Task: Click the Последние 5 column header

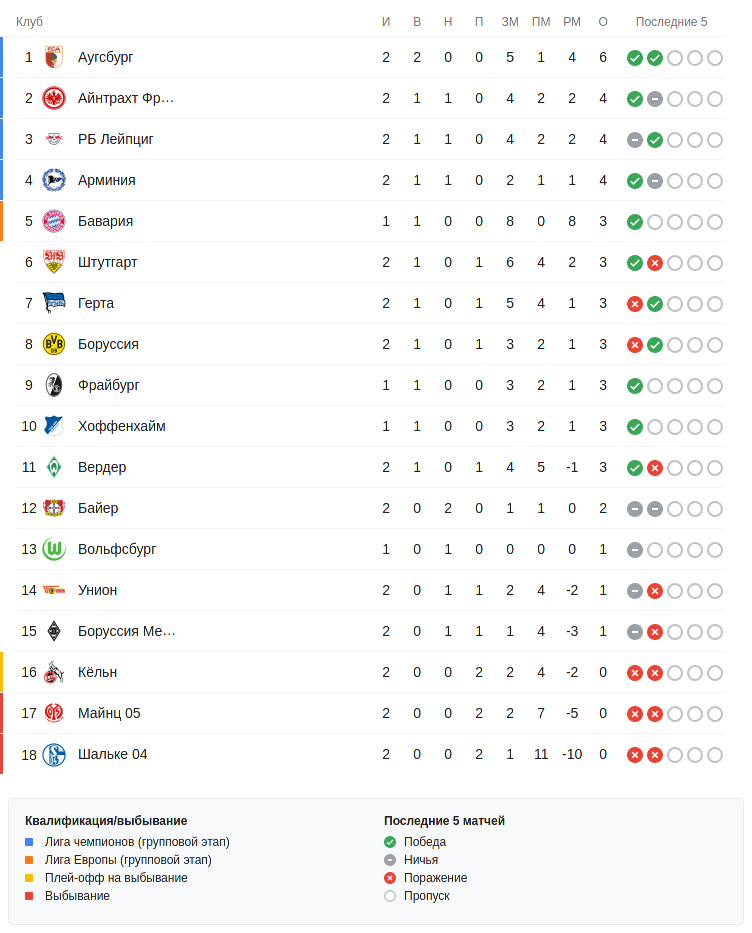Action: 671,22
